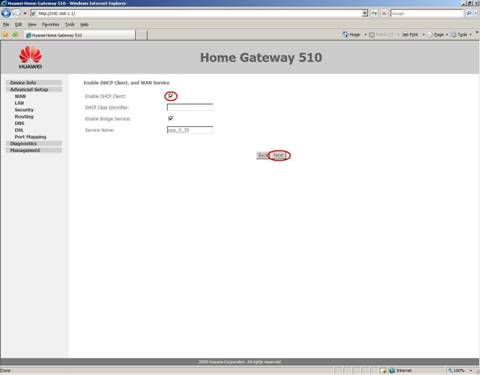The height and width of the screenshot is (375, 480).
Task: Click the Stop loading X icon
Action: 384,13
